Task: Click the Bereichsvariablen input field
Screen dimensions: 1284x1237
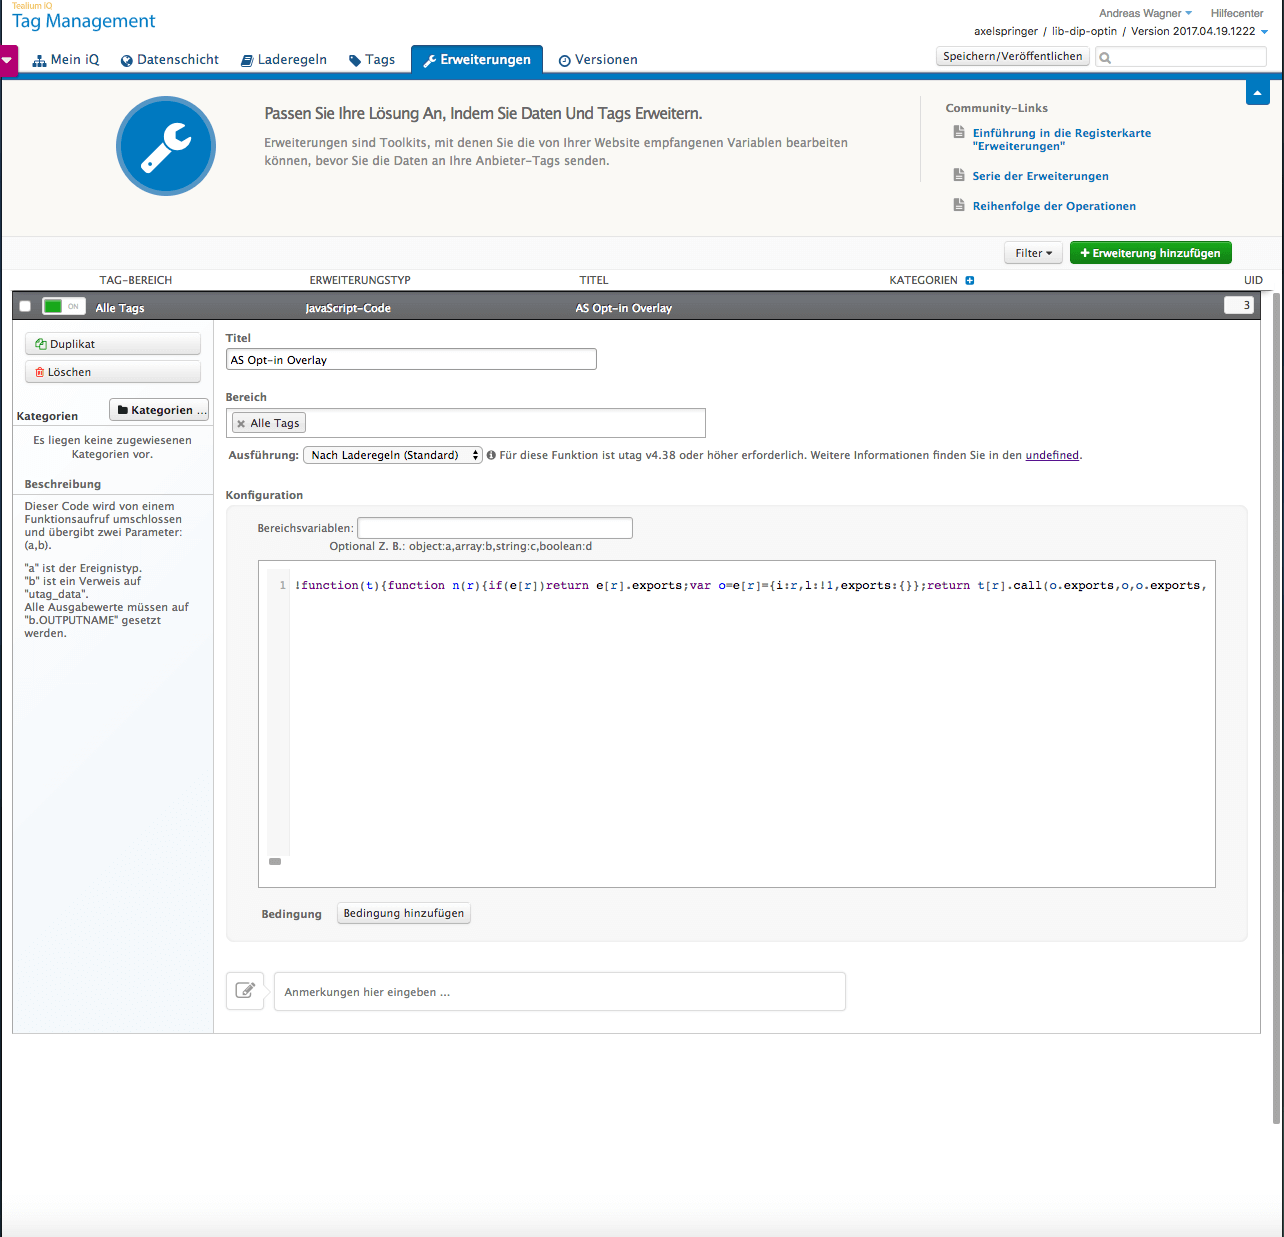Action: click(x=495, y=528)
